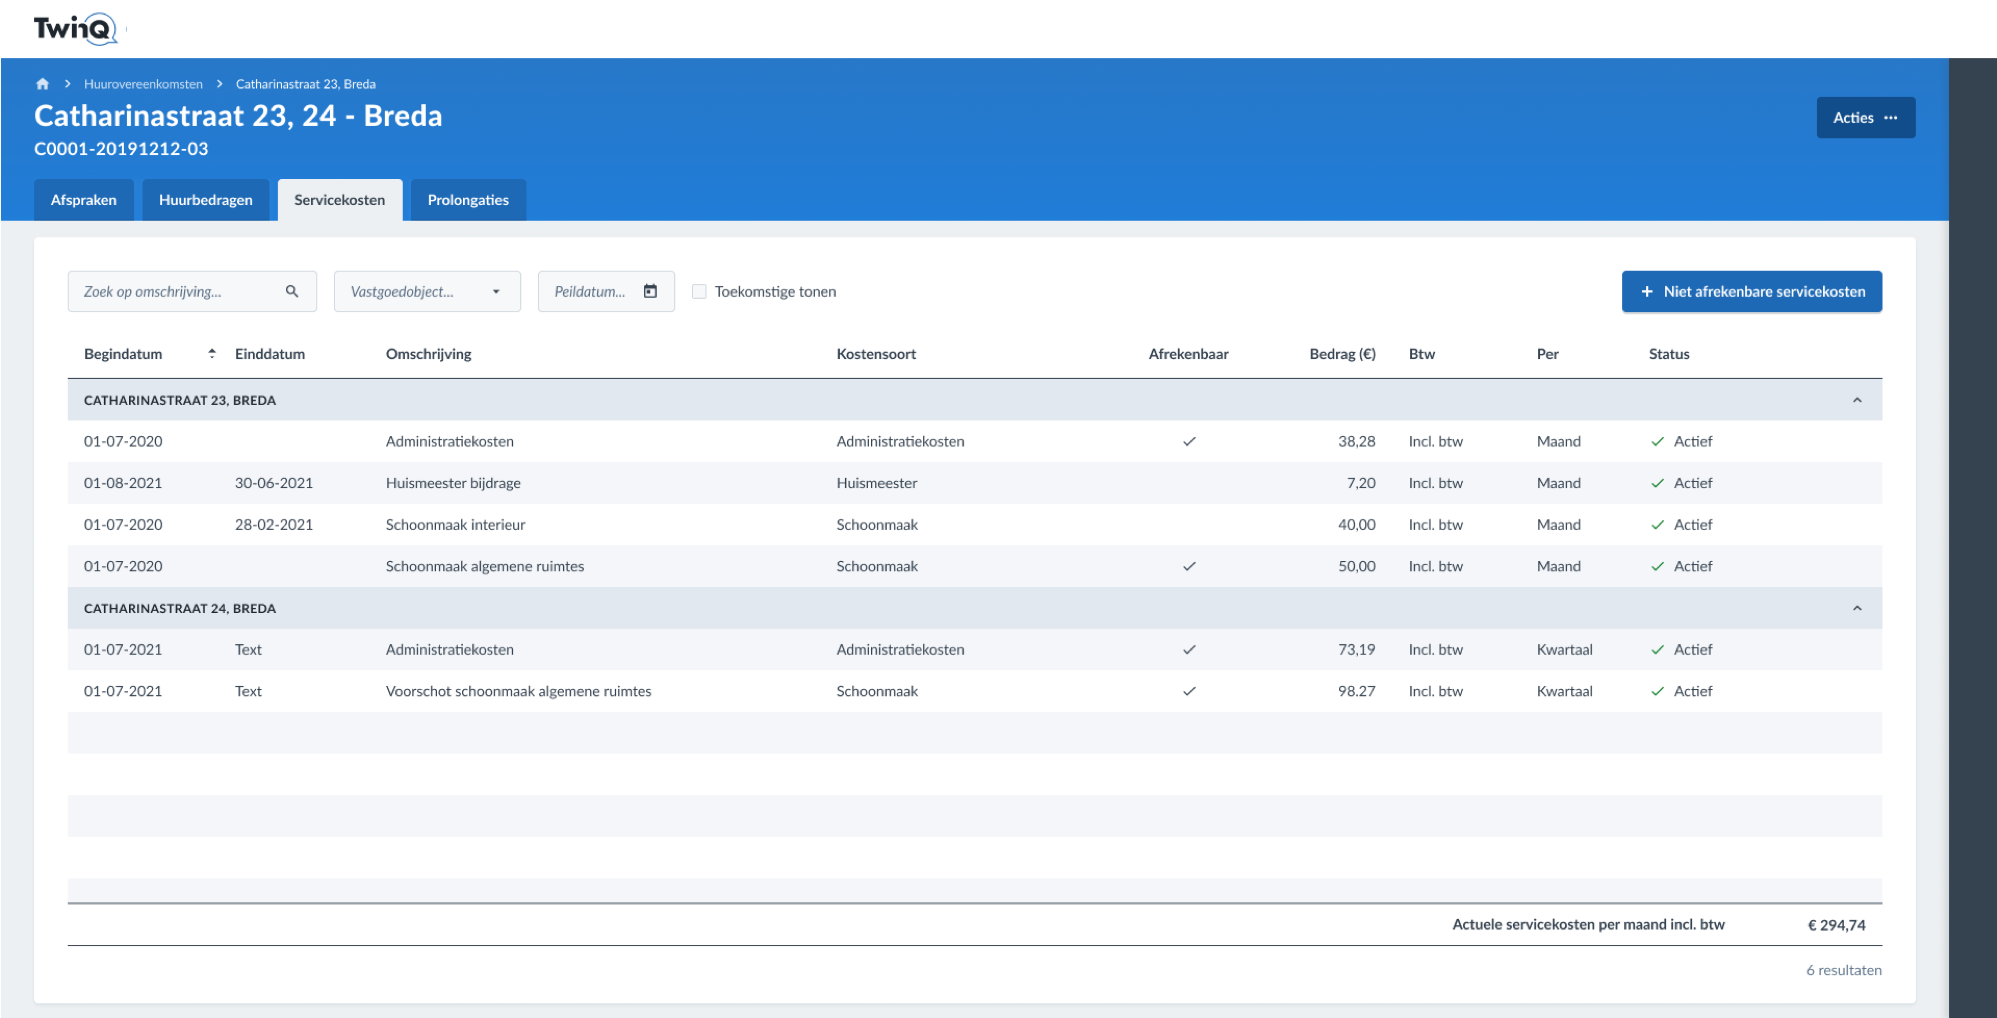Click Maand in the Huismeester bijdrage row
Screen dimensions: 1997x1018
tap(1559, 483)
